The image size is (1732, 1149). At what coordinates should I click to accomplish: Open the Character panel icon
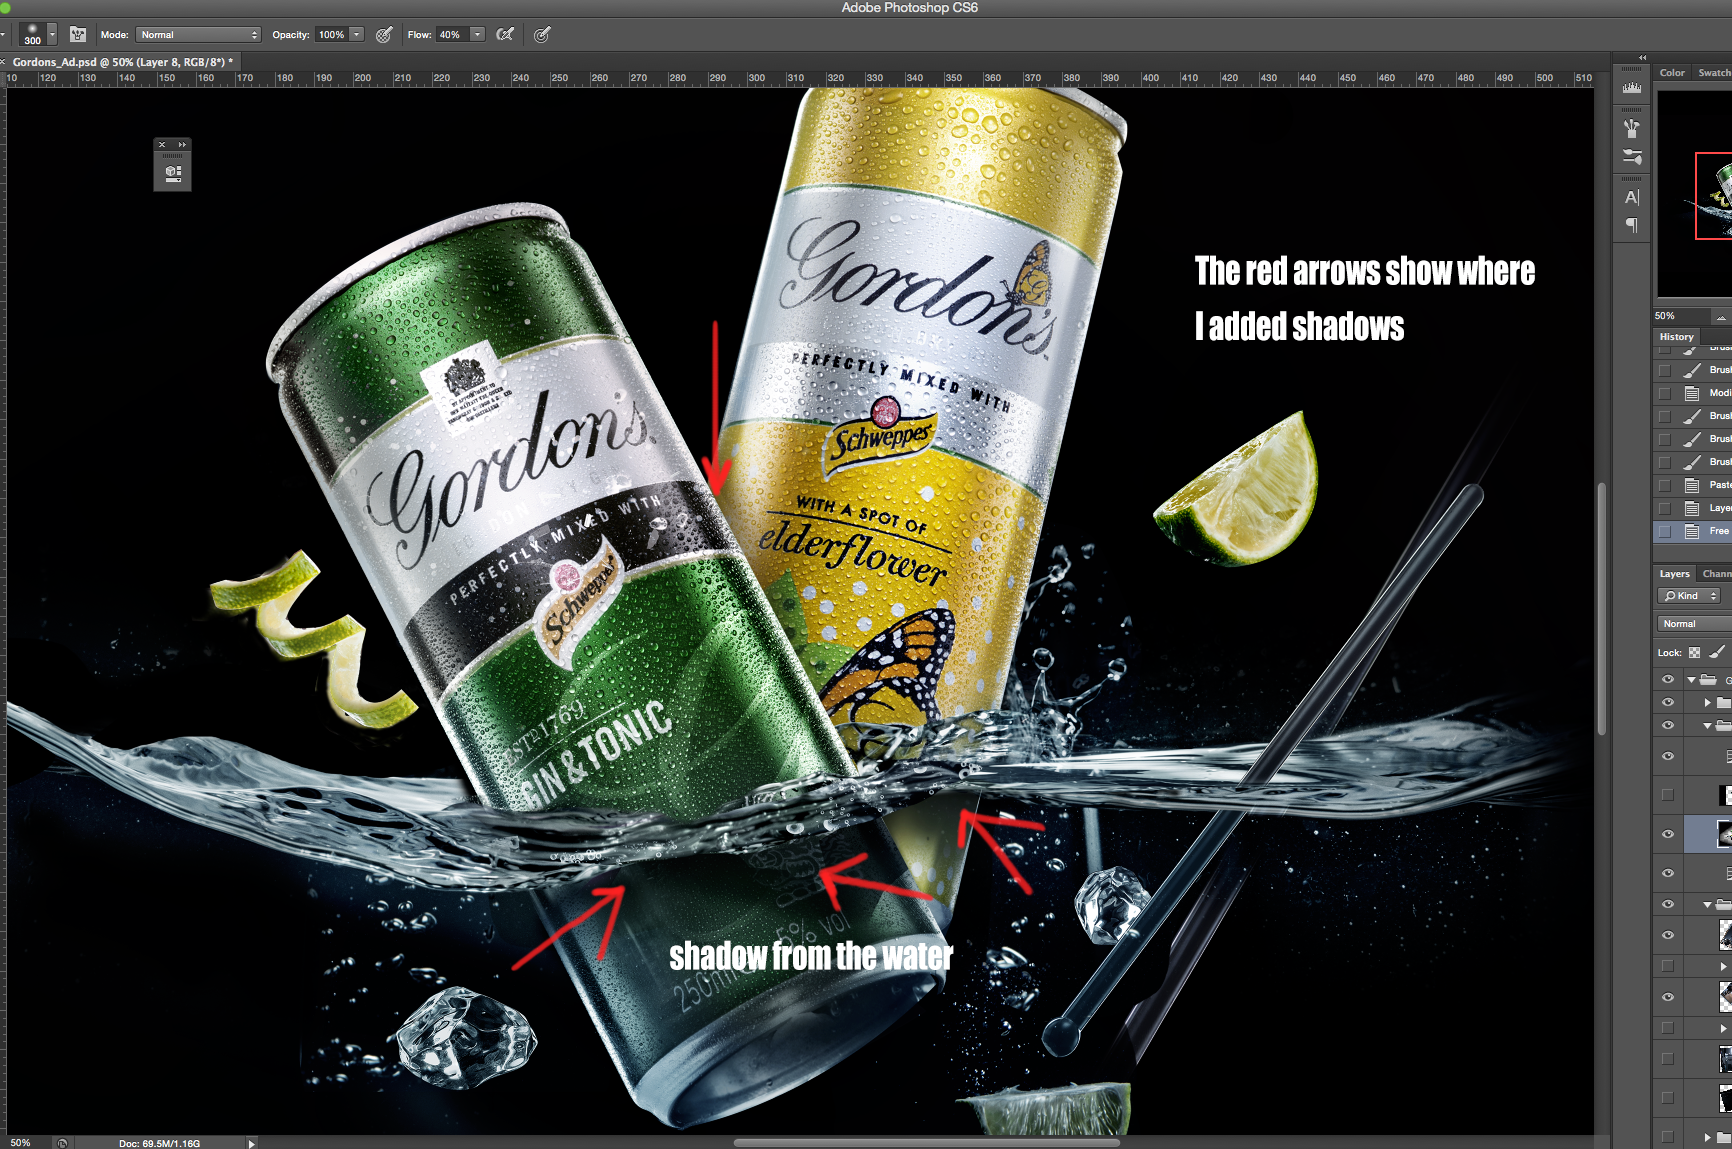pos(1632,197)
